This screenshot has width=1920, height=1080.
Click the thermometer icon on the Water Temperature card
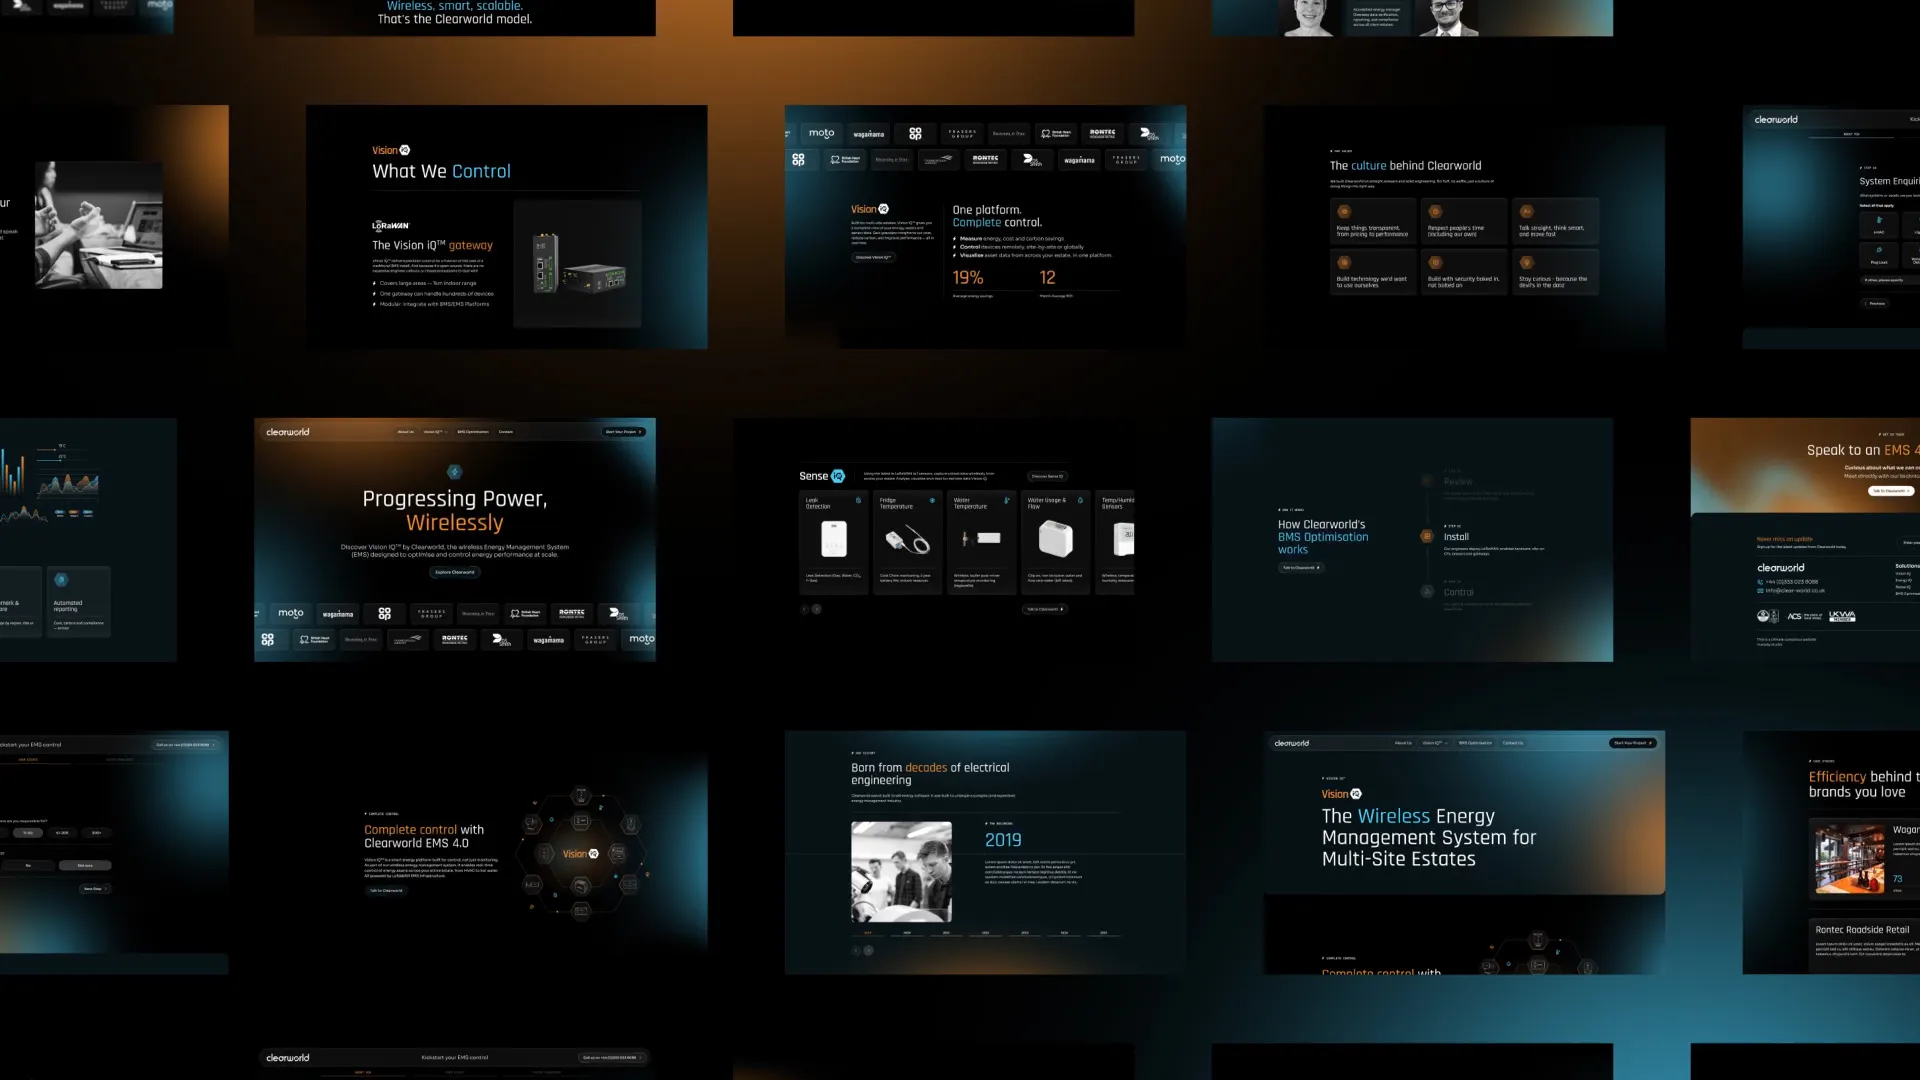[1006, 500]
